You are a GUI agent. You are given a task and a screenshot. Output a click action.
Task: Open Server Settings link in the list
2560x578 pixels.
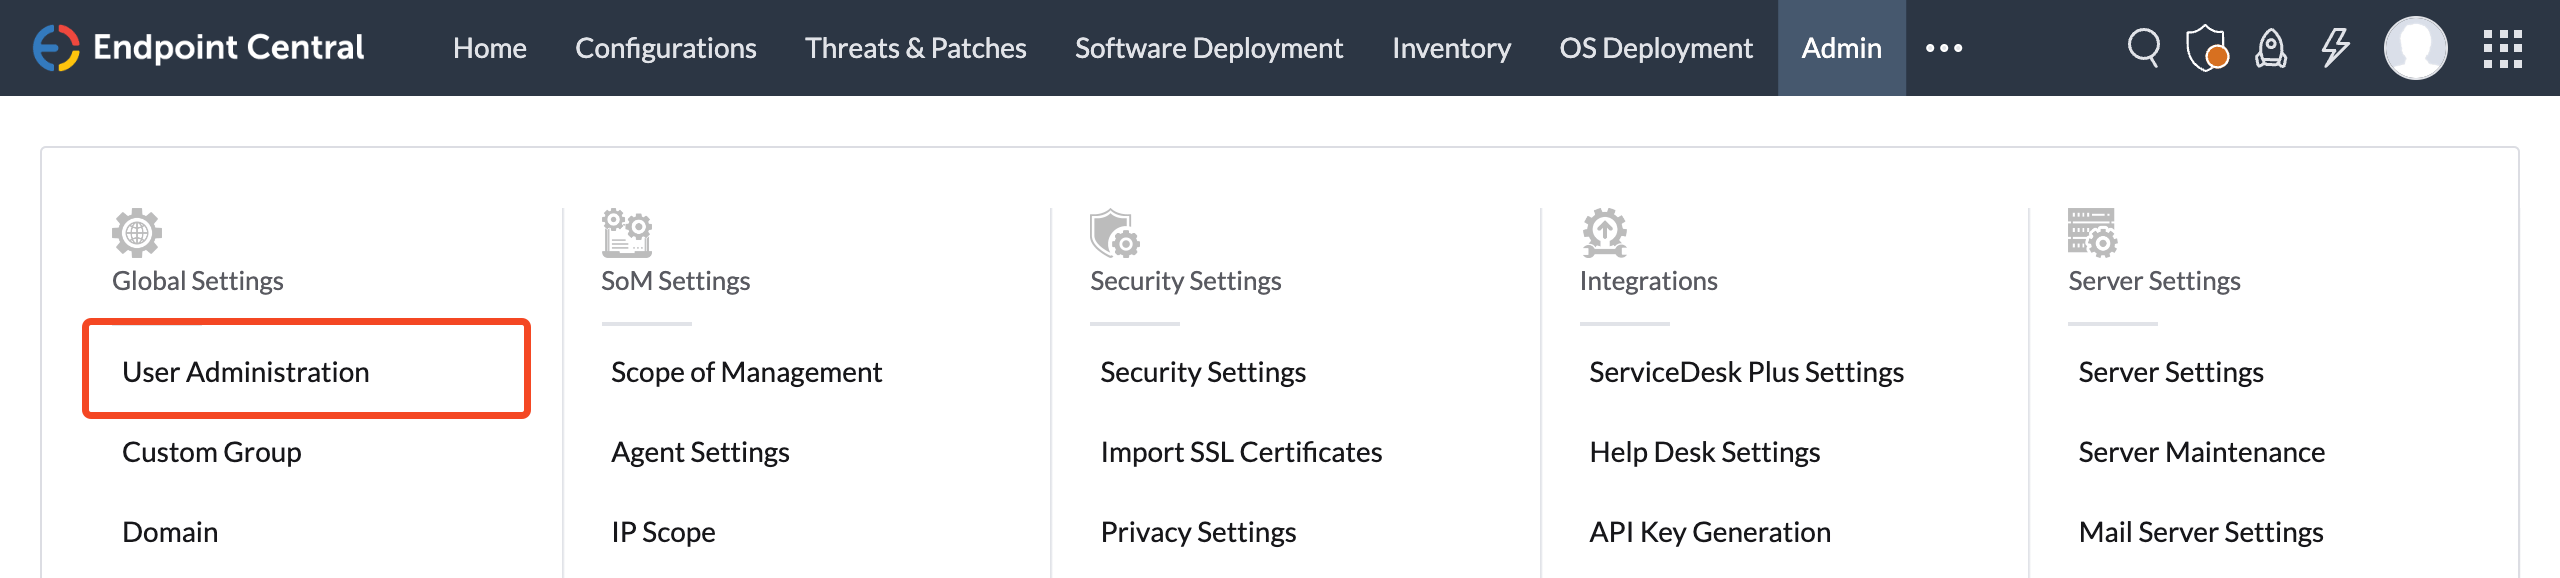[x=2171, y=372]
